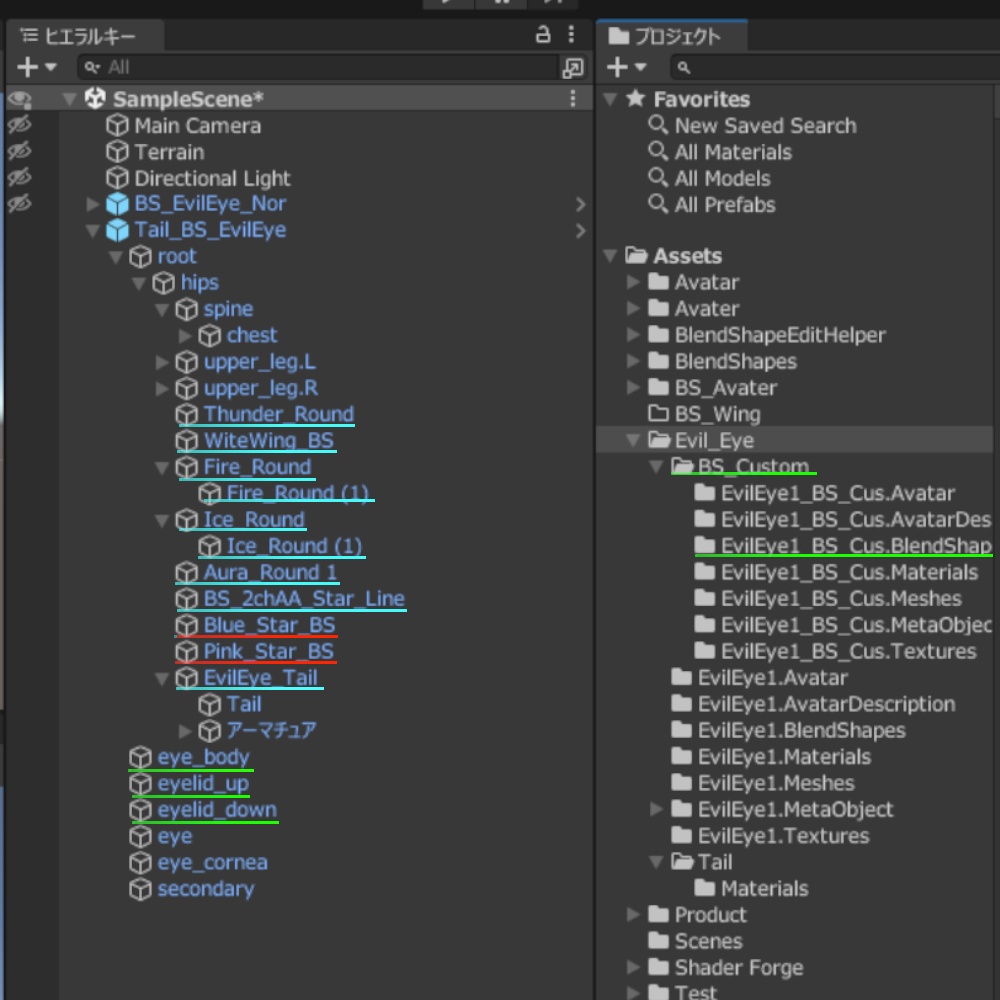The width and height of the screenshot is (1000, 1000).
Task: Click the Project panel plus create button
Action: click(617, 67)
